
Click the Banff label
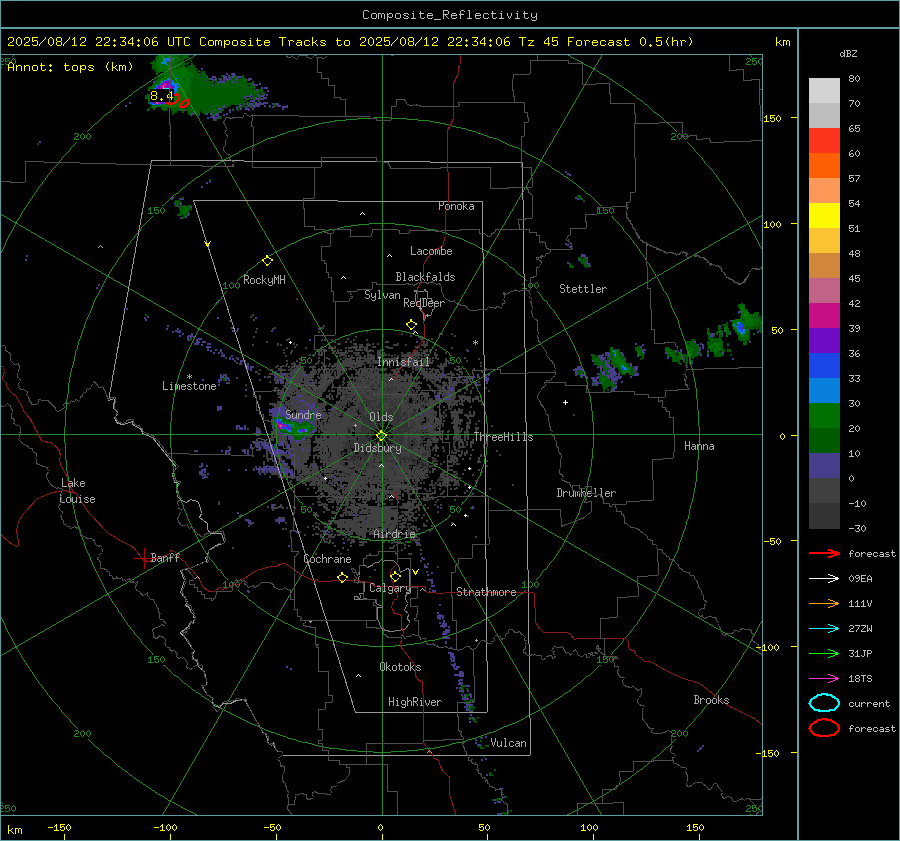[x=165, y=557]
